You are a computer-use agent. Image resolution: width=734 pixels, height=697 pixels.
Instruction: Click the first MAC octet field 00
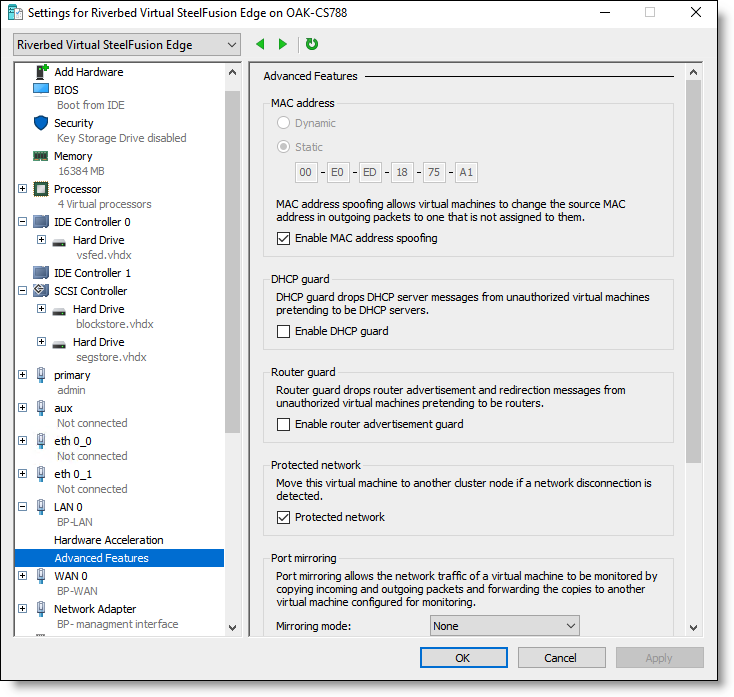306,172
